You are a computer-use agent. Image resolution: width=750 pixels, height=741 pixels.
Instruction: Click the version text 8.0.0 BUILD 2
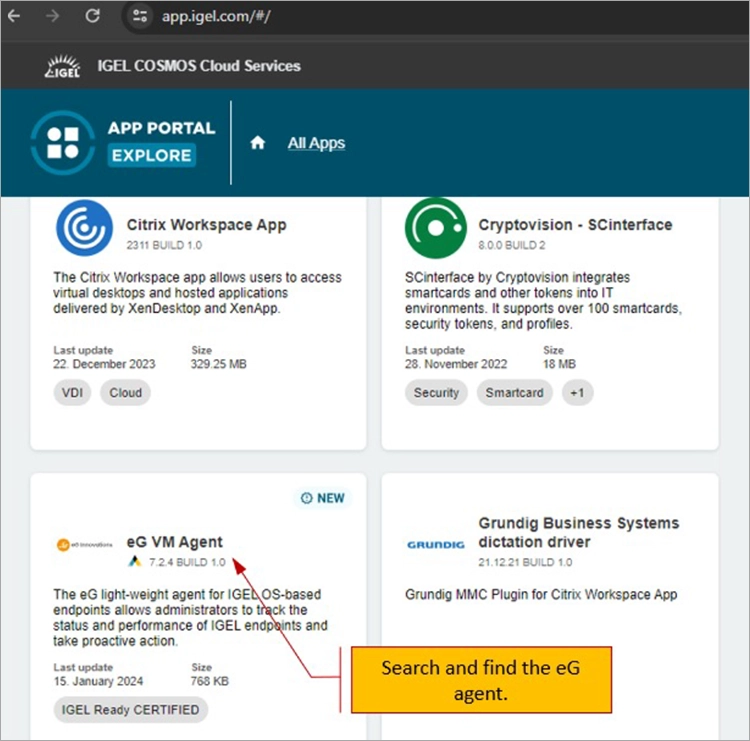pos(512,245)
